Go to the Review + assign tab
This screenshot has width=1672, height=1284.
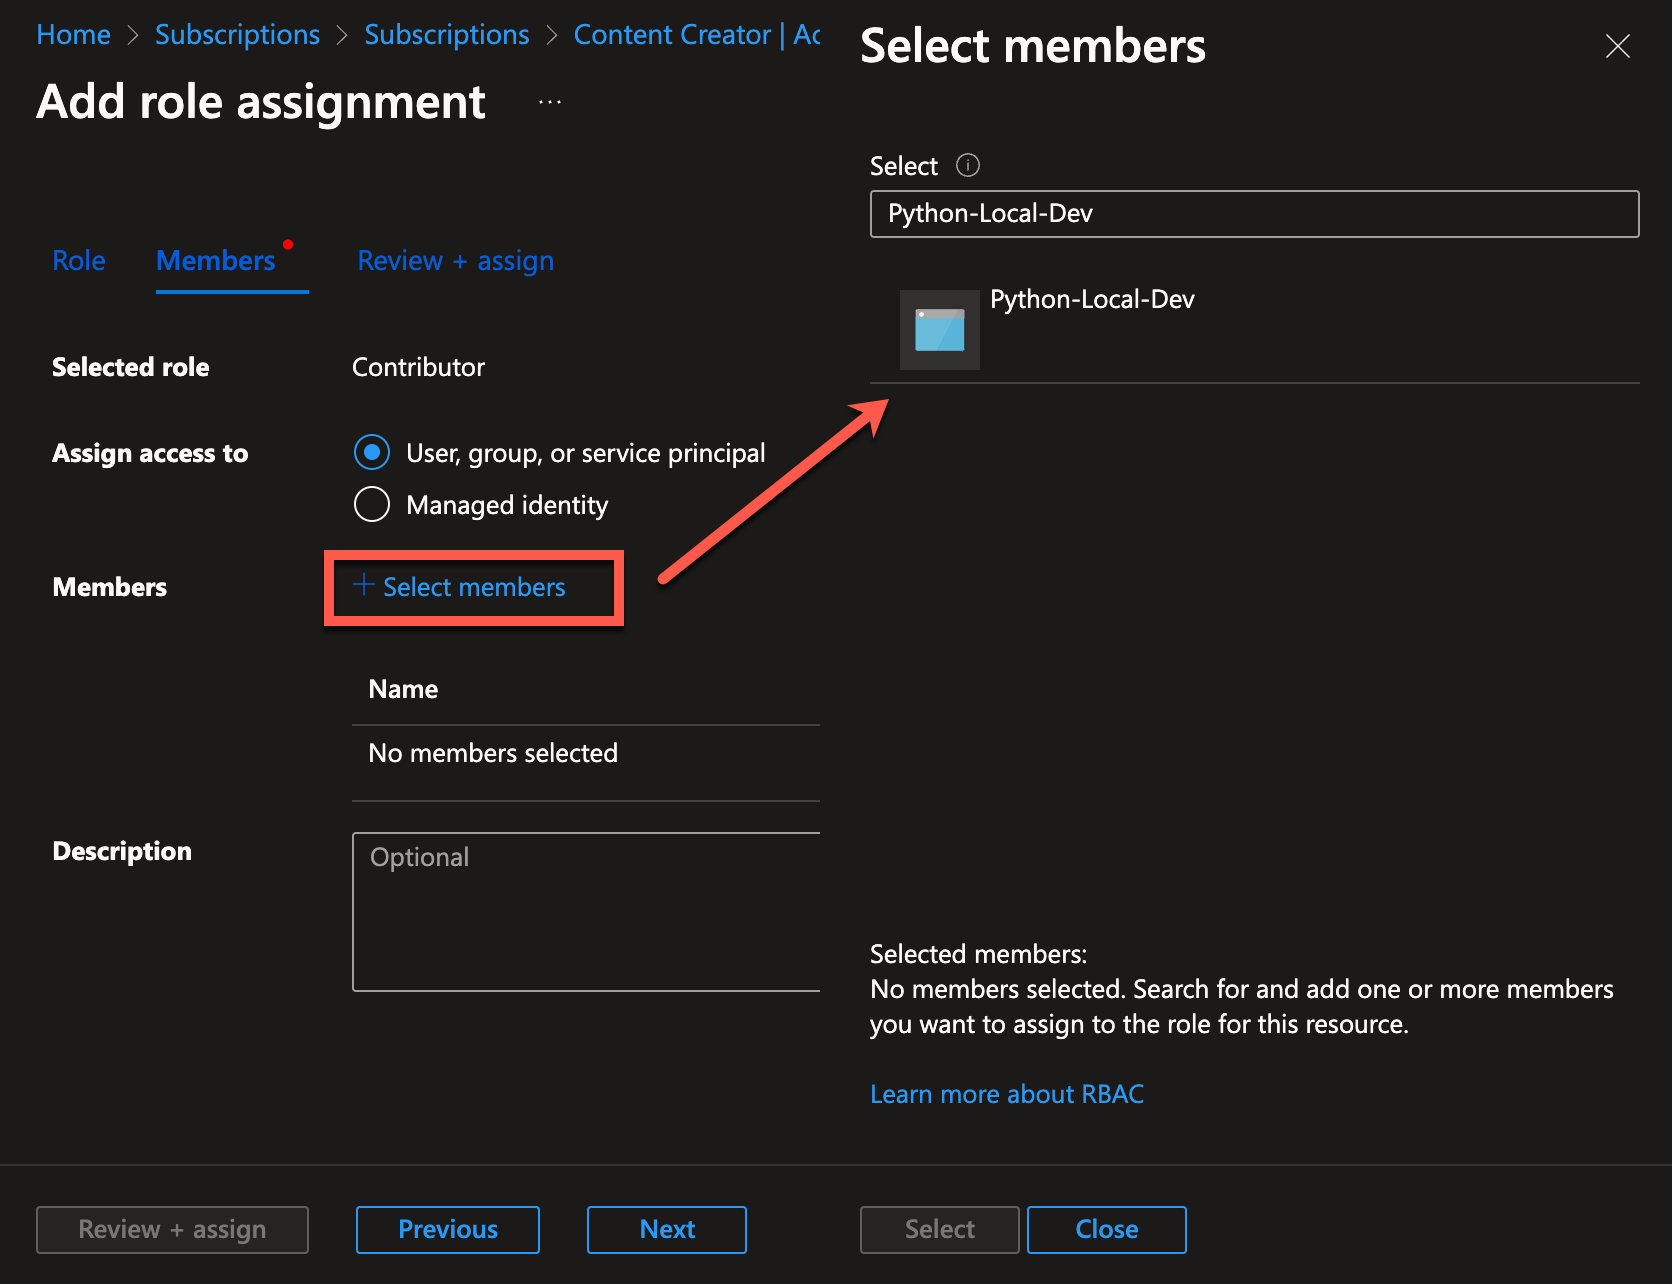point(455,261)
